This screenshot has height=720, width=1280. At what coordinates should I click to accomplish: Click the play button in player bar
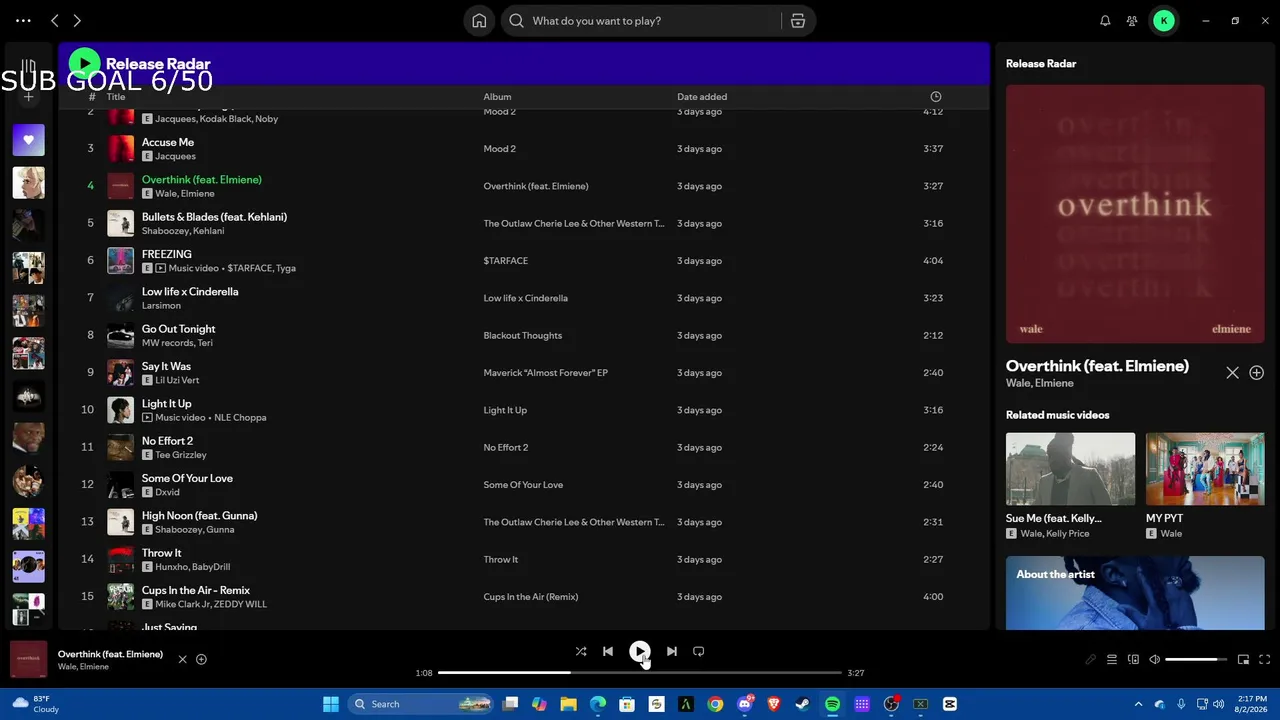point(640,651)
